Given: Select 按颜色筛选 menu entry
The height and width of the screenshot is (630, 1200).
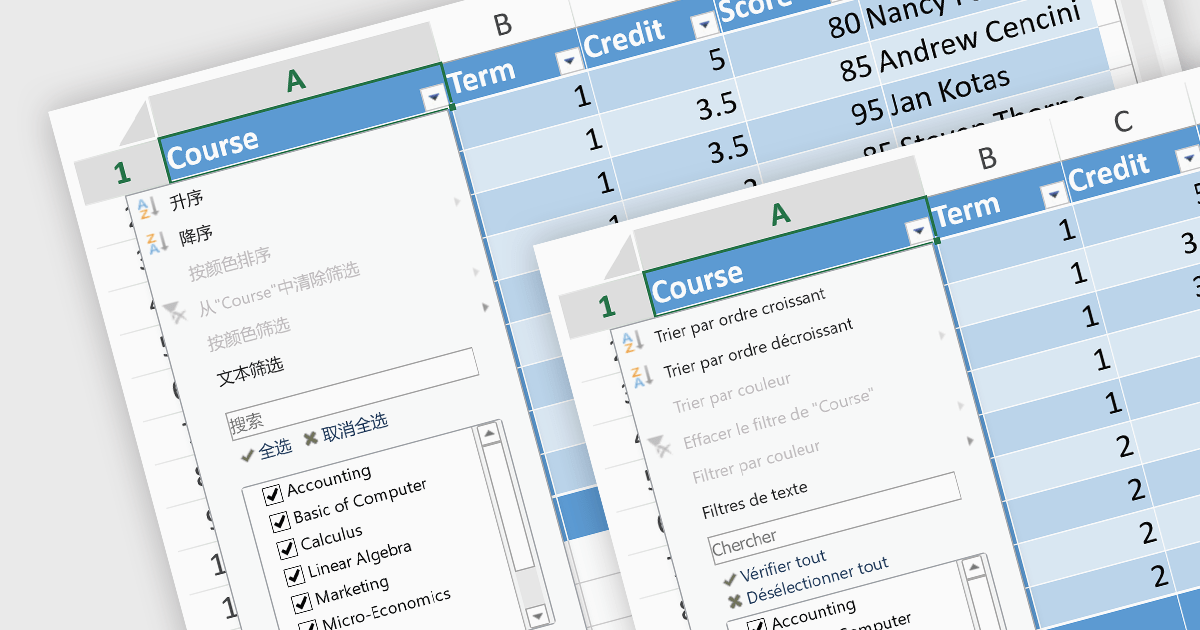Looking at the screenshot, I should 249,332.
